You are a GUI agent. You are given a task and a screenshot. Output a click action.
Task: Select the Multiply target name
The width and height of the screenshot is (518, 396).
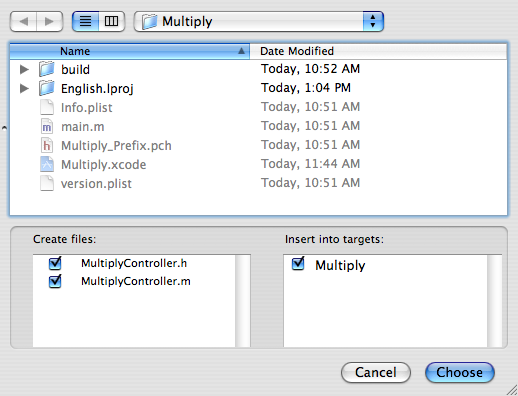[x=340, y=265]
